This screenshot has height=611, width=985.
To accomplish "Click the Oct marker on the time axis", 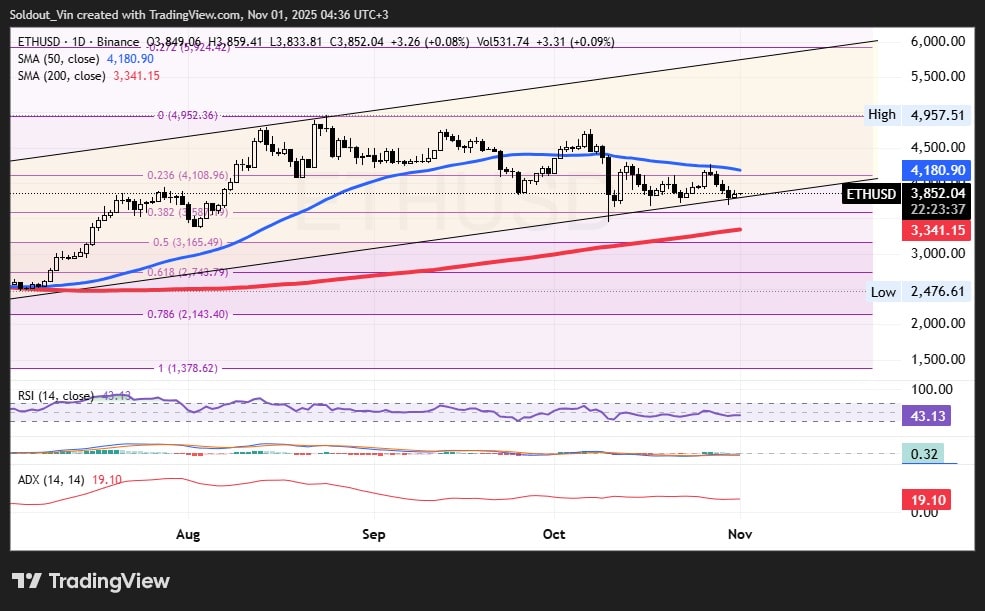I will 553,534.
